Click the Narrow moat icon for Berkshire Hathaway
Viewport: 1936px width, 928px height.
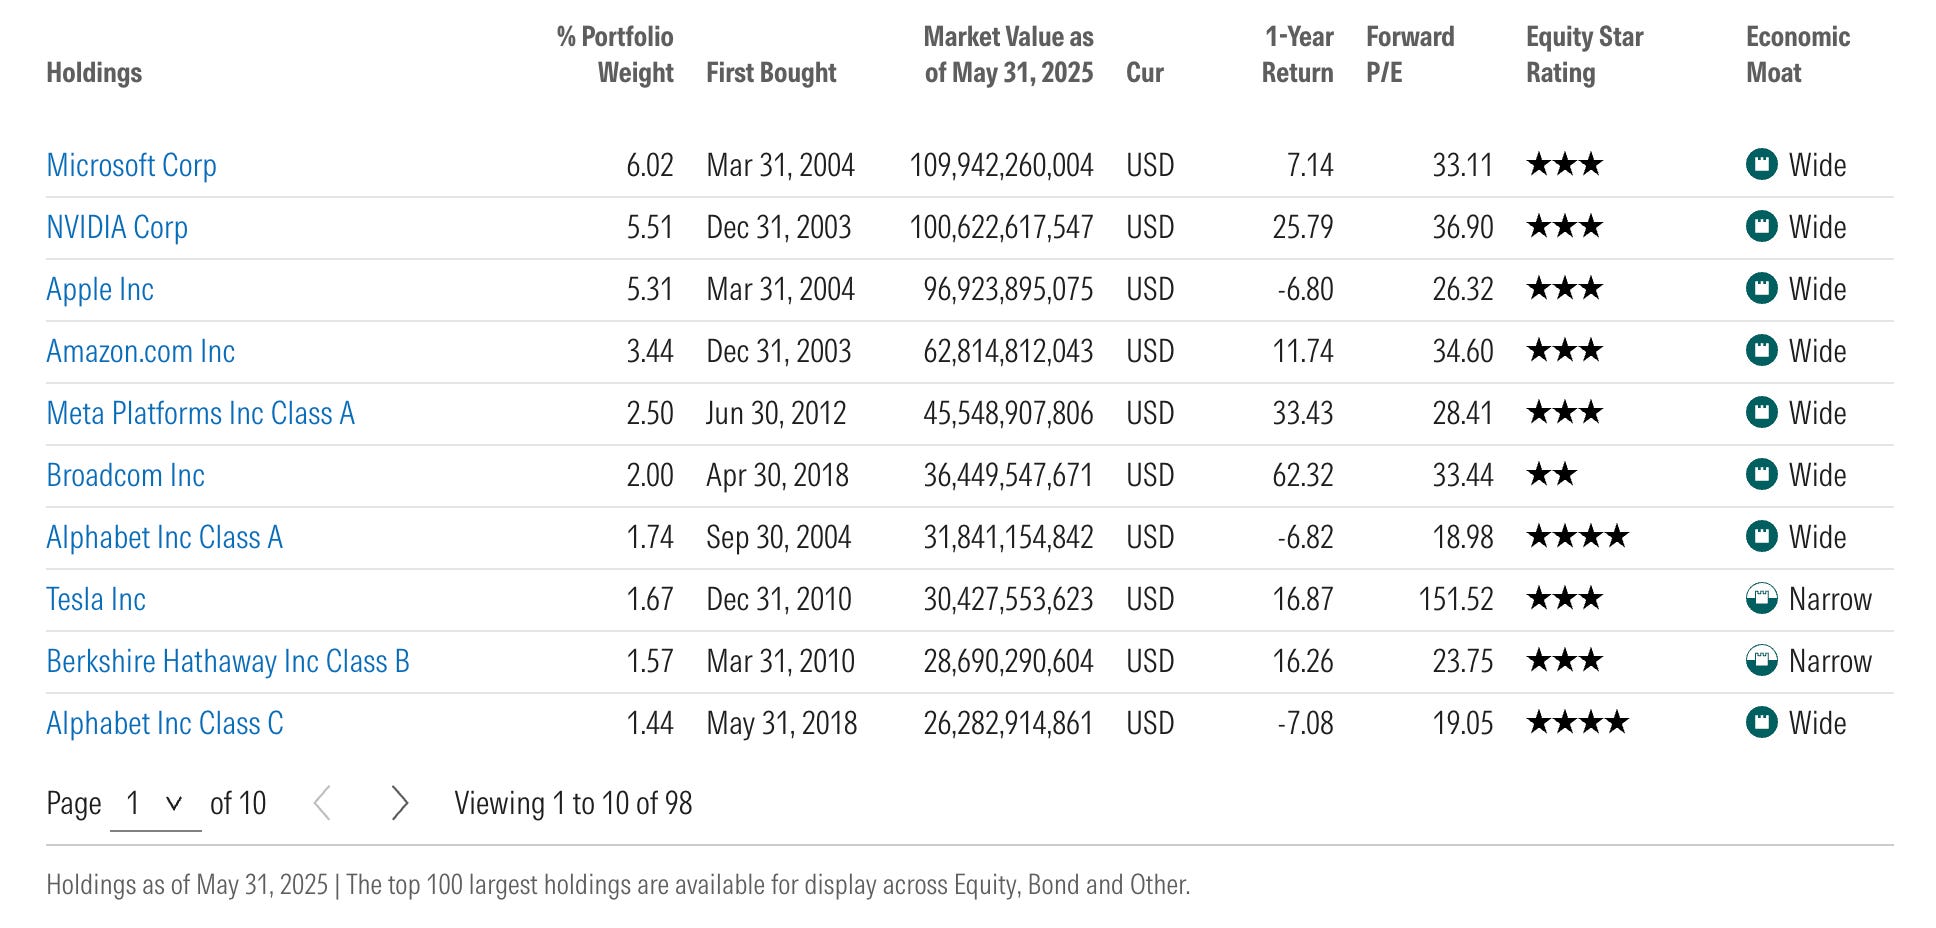[x=1761, y=660]
